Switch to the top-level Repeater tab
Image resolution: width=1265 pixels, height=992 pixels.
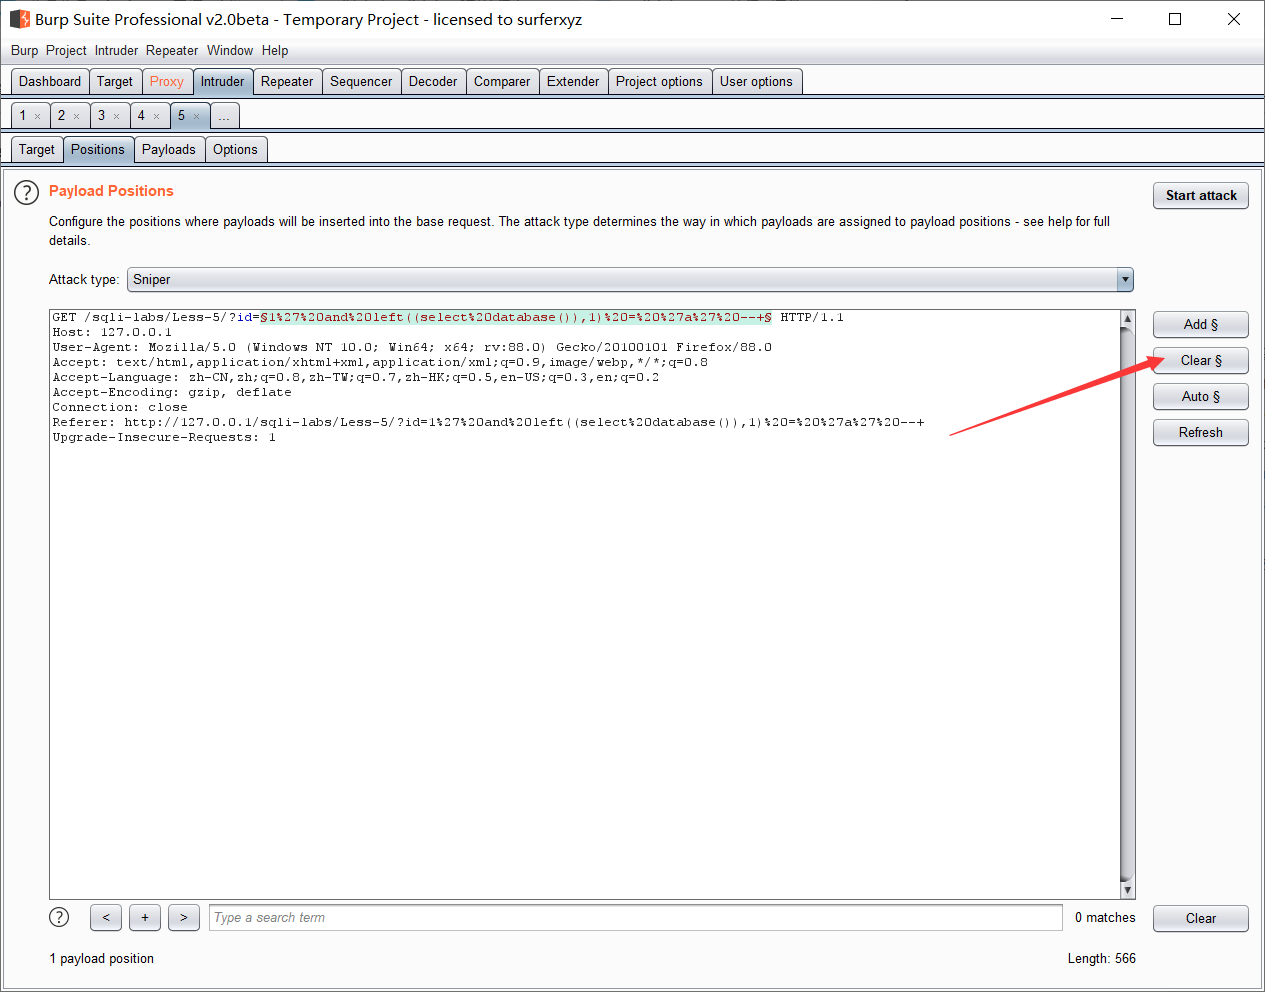[287, 82]
